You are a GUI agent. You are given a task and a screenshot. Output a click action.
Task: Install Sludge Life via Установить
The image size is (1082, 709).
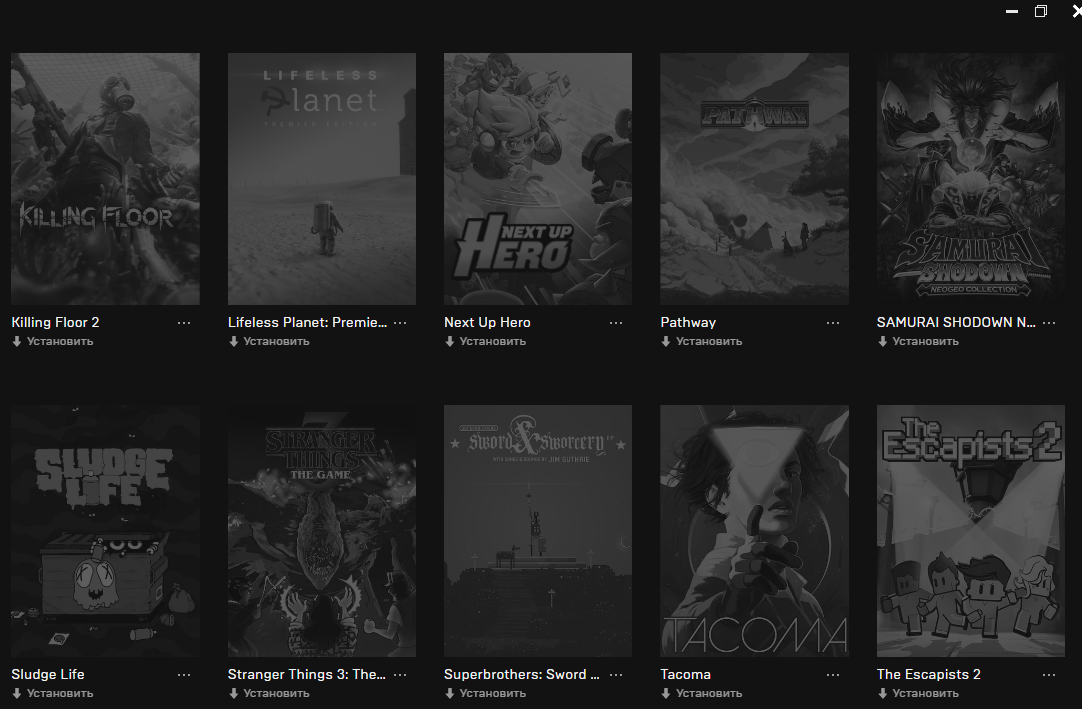(x=52, y=693)
